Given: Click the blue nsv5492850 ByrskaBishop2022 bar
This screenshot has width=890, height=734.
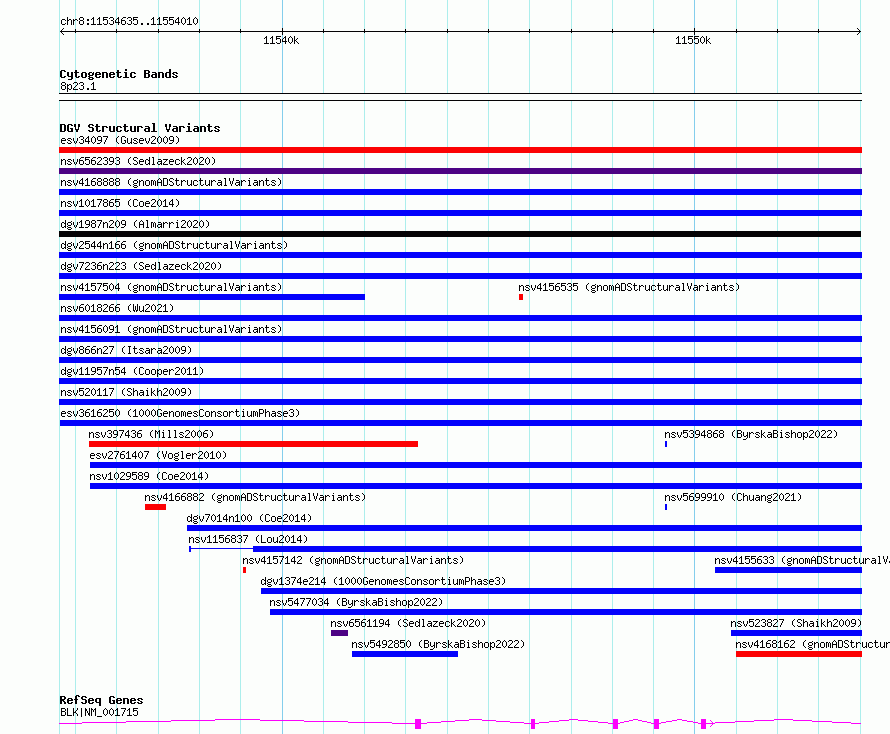Looking at the screenshot, I should tap(405, 654).
